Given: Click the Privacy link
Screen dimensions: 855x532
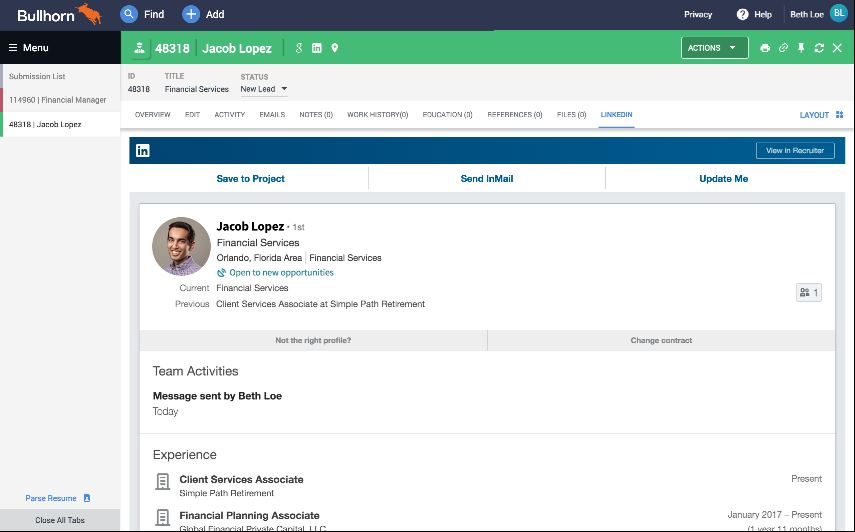Looking at the screenshot, I should 698,15.
